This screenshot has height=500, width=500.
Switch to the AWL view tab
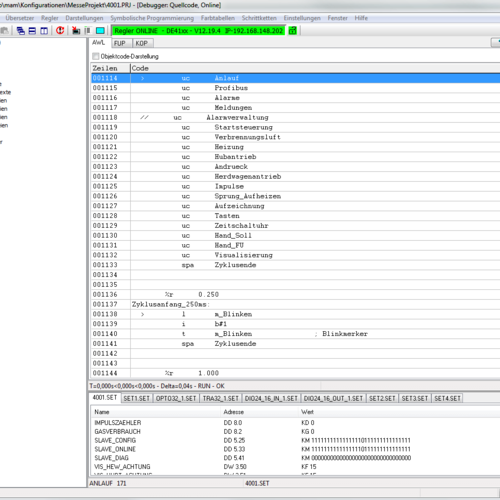point(99,43)
